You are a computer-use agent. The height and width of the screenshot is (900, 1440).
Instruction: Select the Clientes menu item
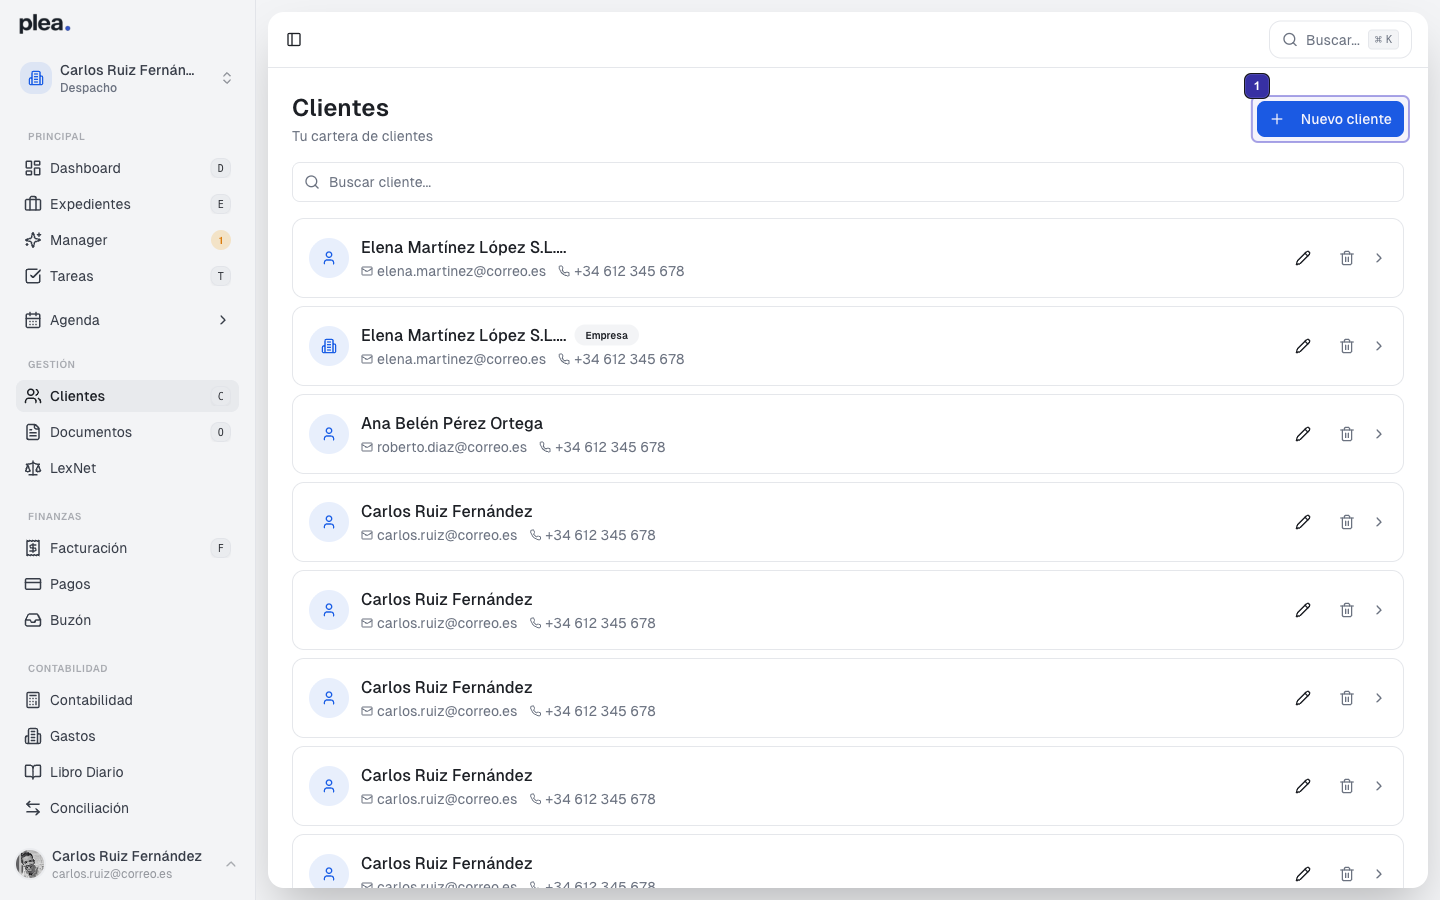click(x=77, y=396)
